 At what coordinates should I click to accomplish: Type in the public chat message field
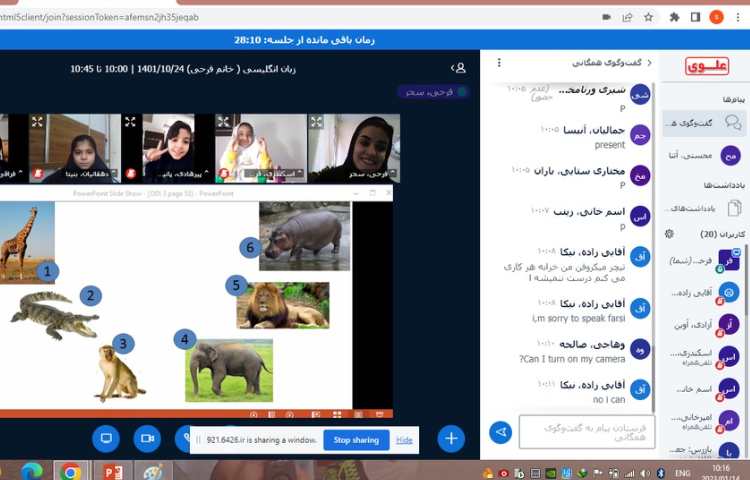[x=586, y=432]
